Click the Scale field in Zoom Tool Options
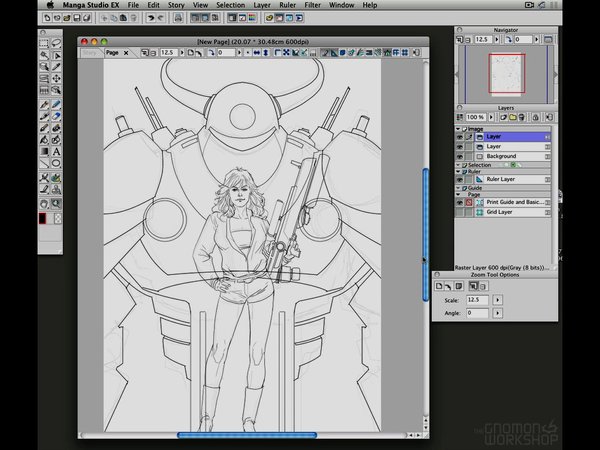600x450 pixels. pos(477,300)
